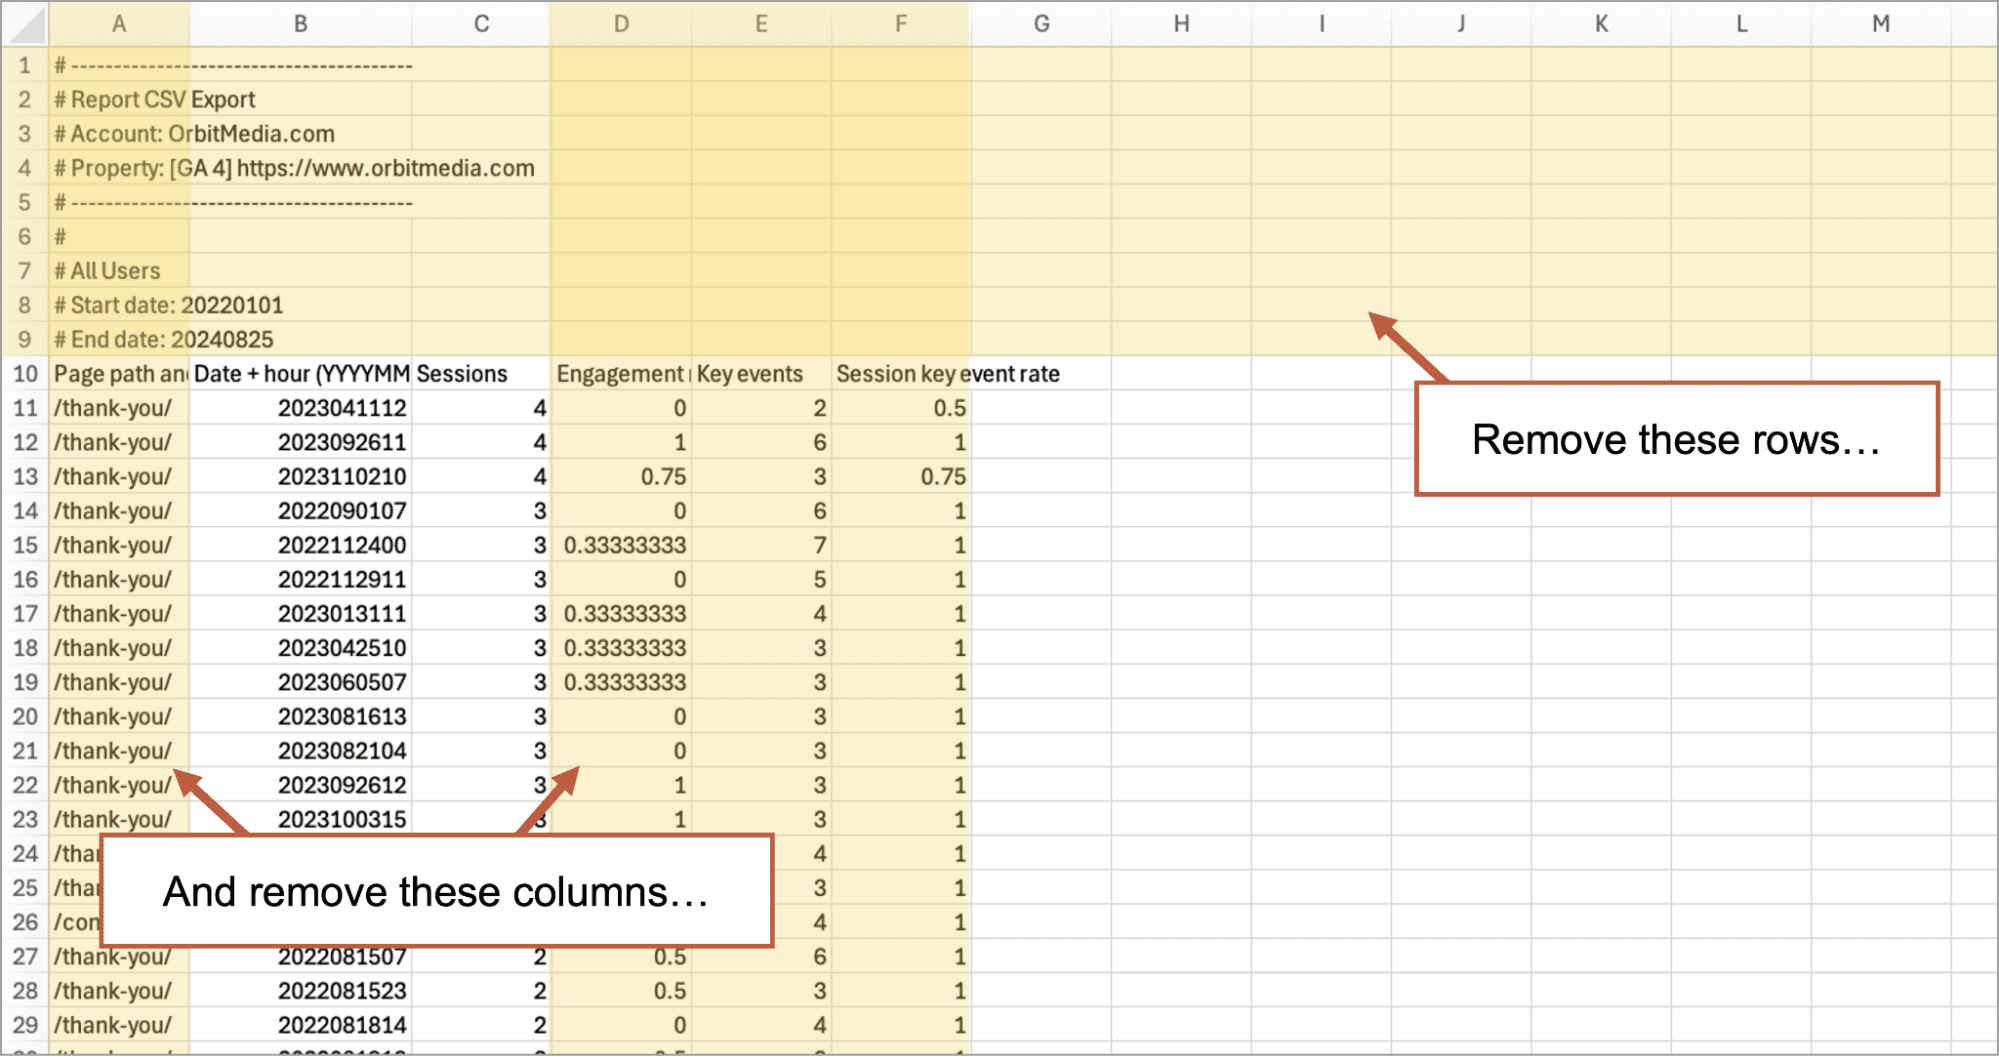Select column M header
The height and width of the screenshot is (1057, 1999).
click(x=1881, y=24)
